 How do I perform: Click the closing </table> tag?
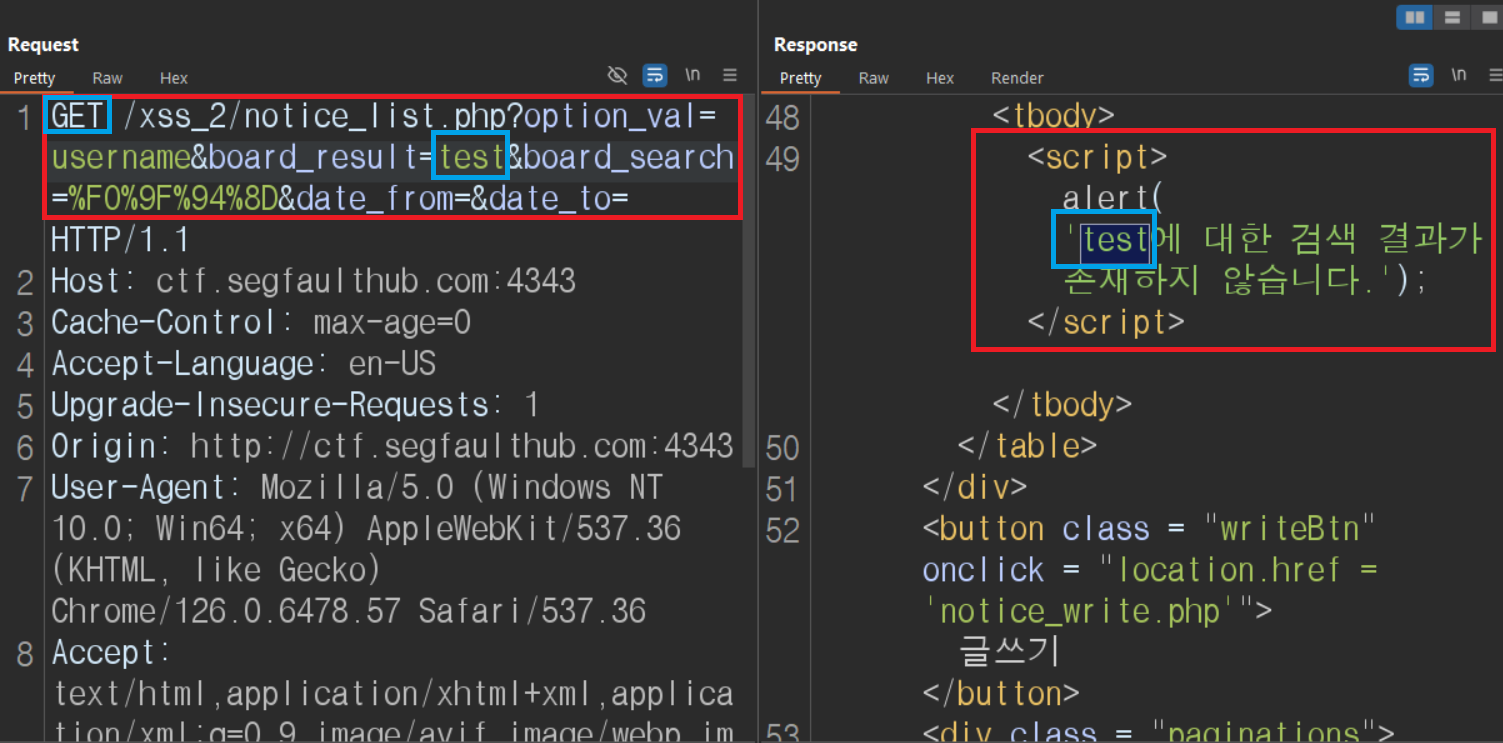coord(1027,446)
